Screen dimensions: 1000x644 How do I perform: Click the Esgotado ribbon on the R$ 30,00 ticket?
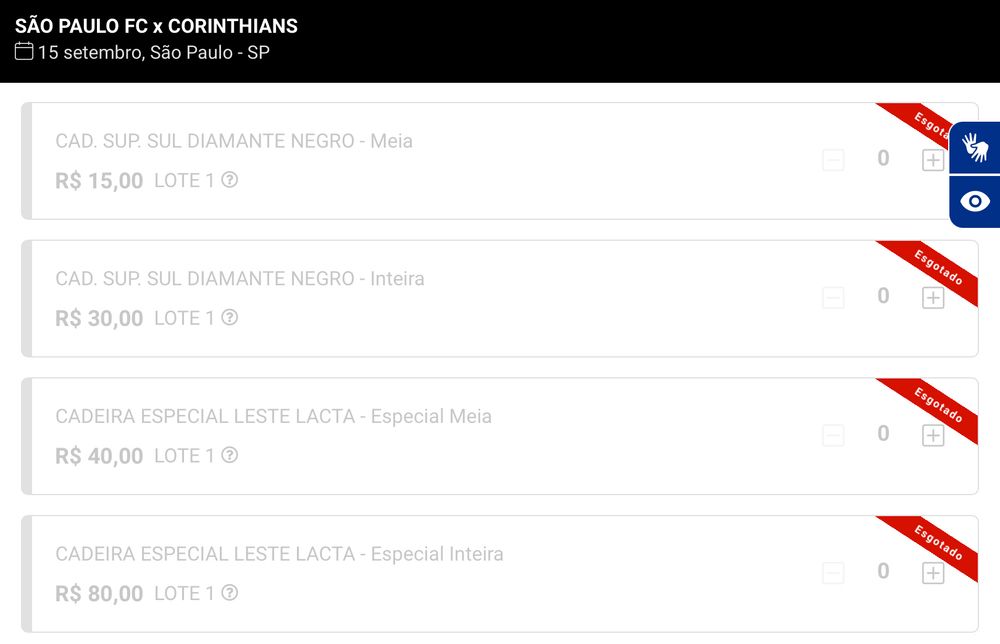(x=938, y=268)
